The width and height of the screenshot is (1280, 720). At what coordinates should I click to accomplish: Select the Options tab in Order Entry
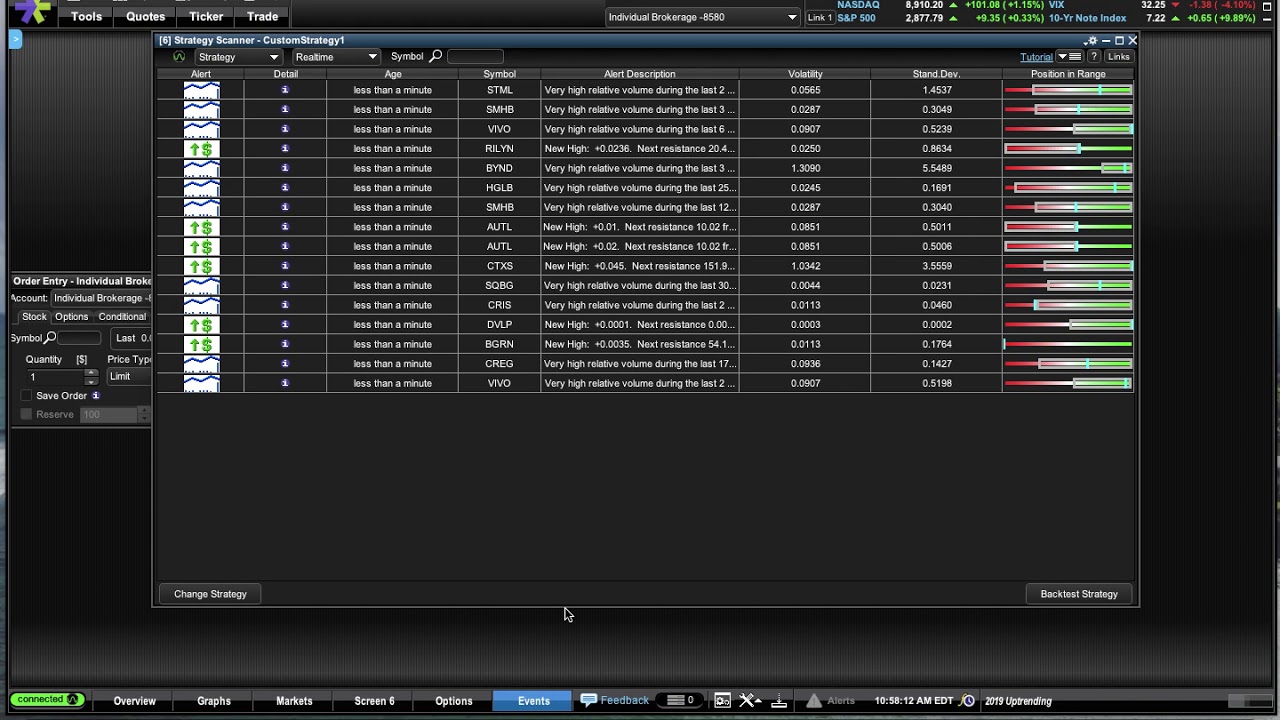[x=71, y=317]
